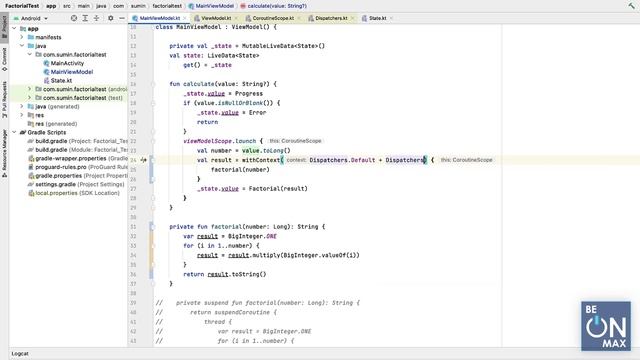Image resolution: width=640 pixels, height=360 pixels.
Task: Collapse the com.sumin.factorialtest main package
Action: pyautogui.click(x=30, y=54)
